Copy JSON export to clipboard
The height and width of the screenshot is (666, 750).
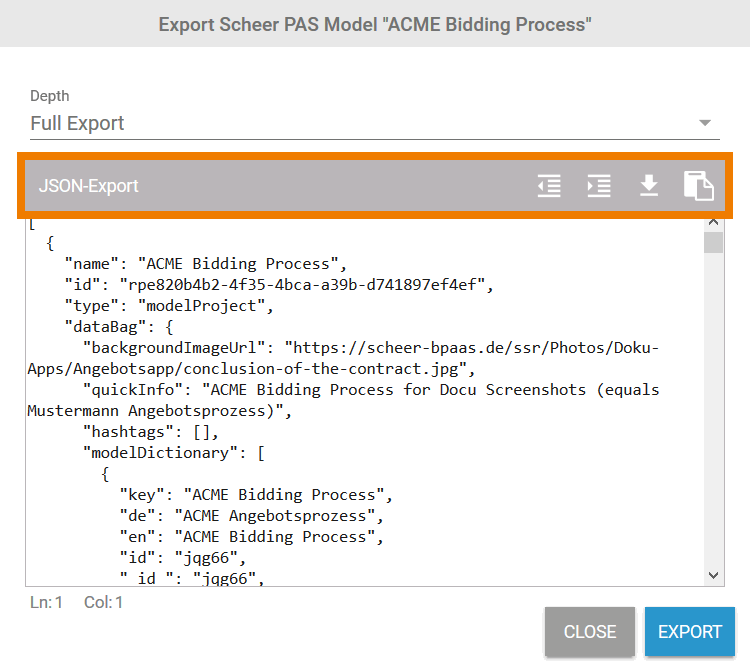click(698, 186)
